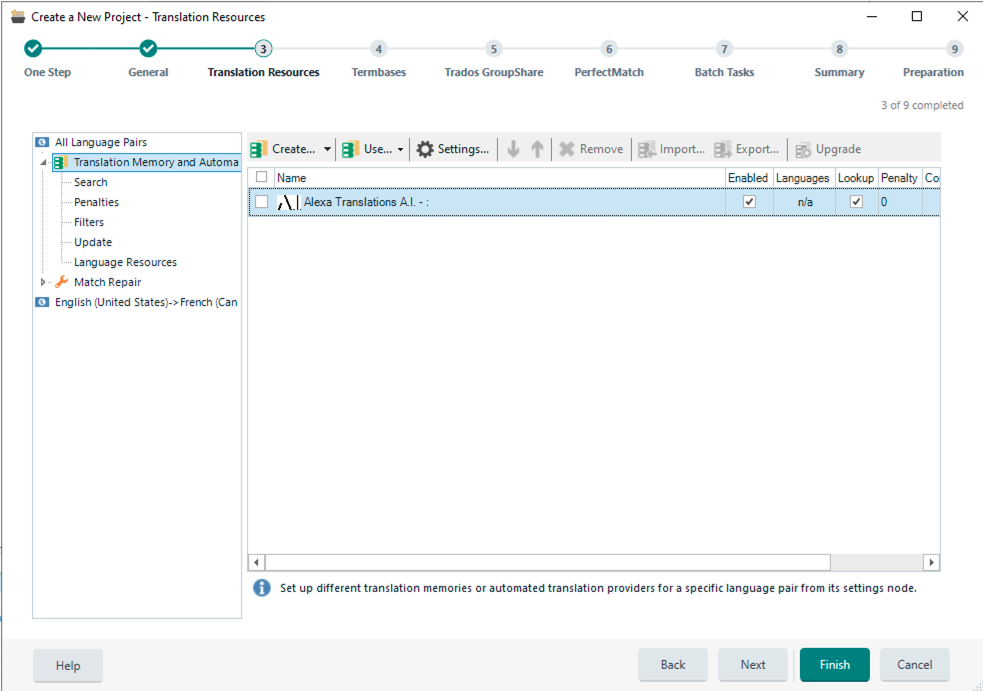Select step 8 circle for Summary
983x691 pixels.
pyautogui.click(x=839, y=49)
